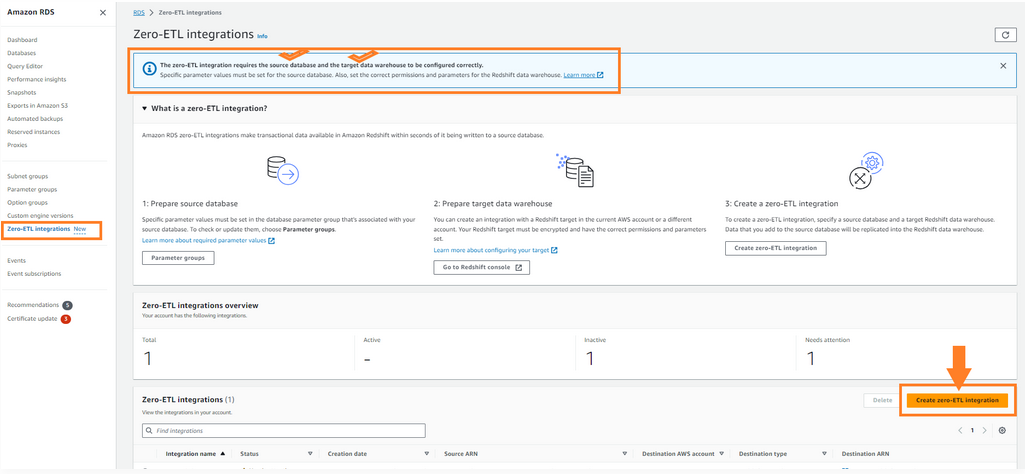Screen dimensions: 1025x474
Task: Open Recommendations in sidebar
Action: coord(33,305)
